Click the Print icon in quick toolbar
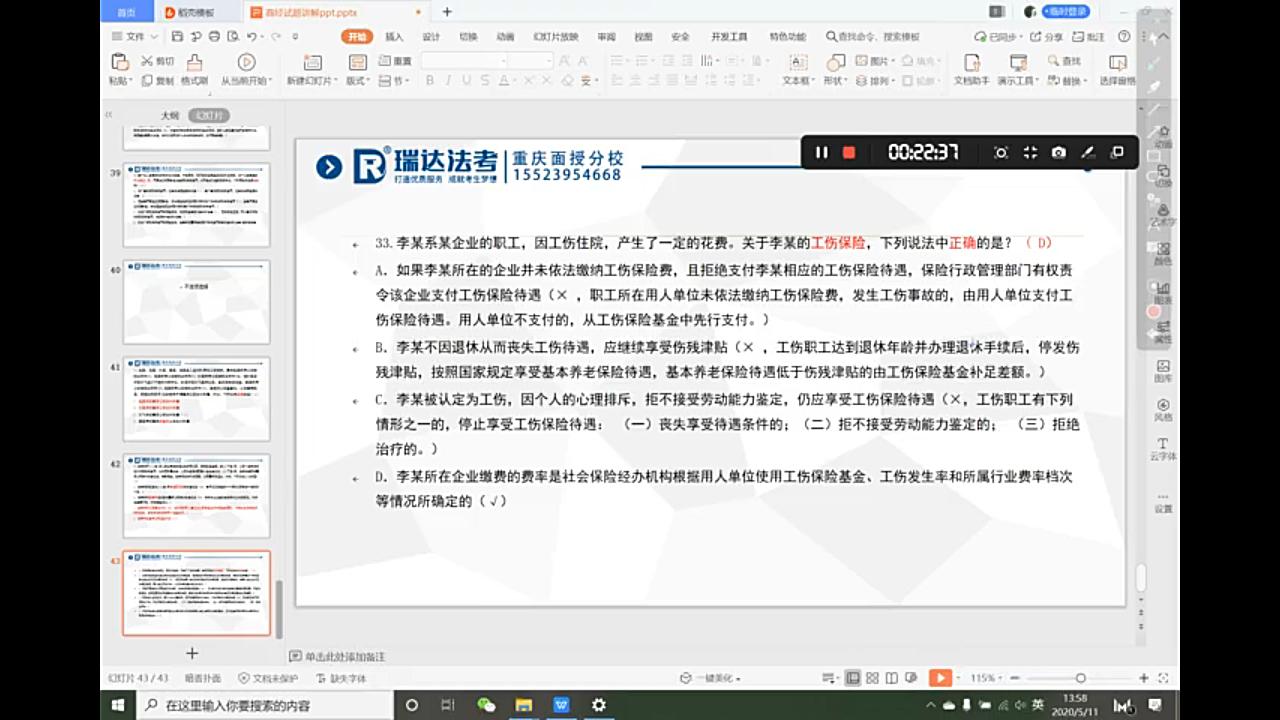The height and width of the screenshot is (720, 1280). (x=214, y=36)
